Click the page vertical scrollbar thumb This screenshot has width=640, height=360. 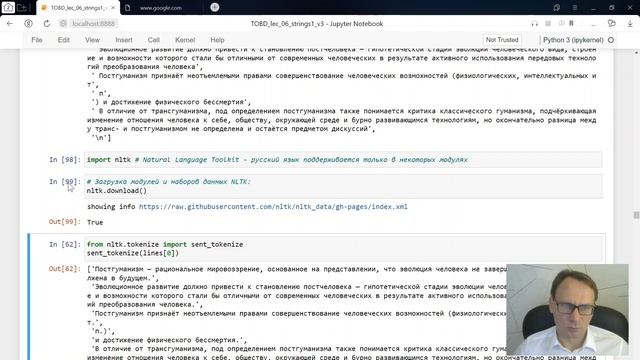tap(636, 215)
